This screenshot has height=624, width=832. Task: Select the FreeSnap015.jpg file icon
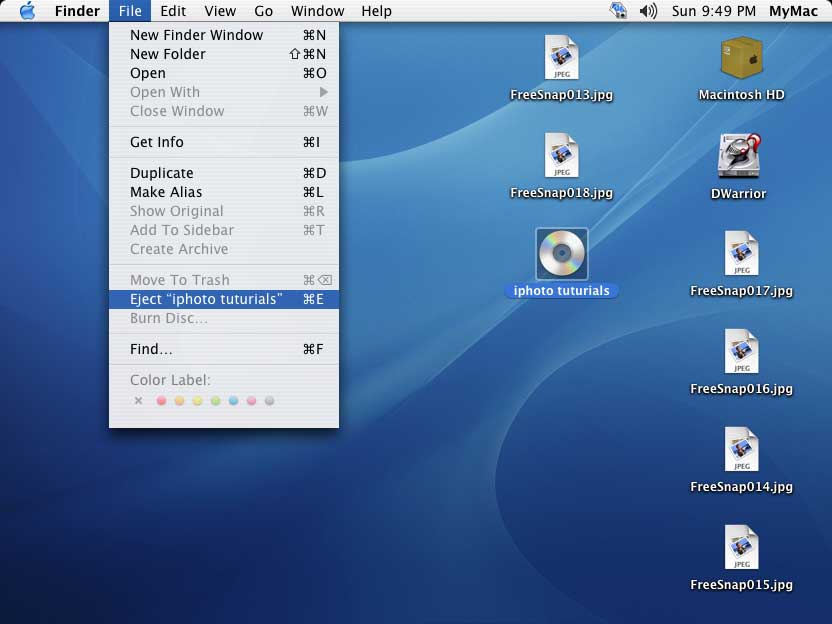[x=741, y=547]
